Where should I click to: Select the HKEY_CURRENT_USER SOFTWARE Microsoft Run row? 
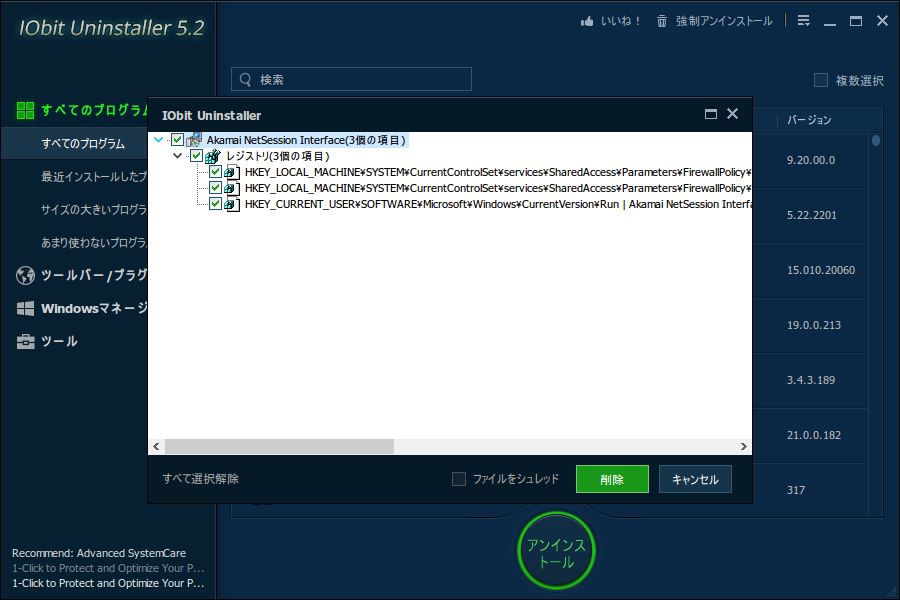pyautogui.click(x=498, y=204)
